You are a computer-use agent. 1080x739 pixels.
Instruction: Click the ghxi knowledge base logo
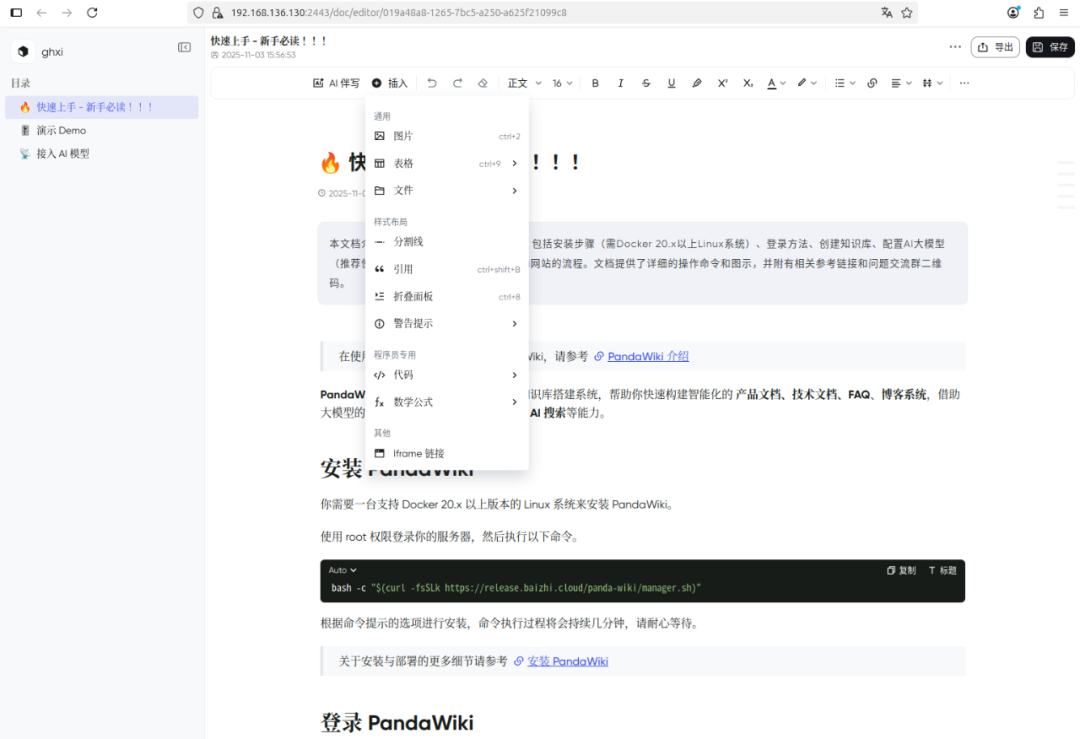[23, 52]
